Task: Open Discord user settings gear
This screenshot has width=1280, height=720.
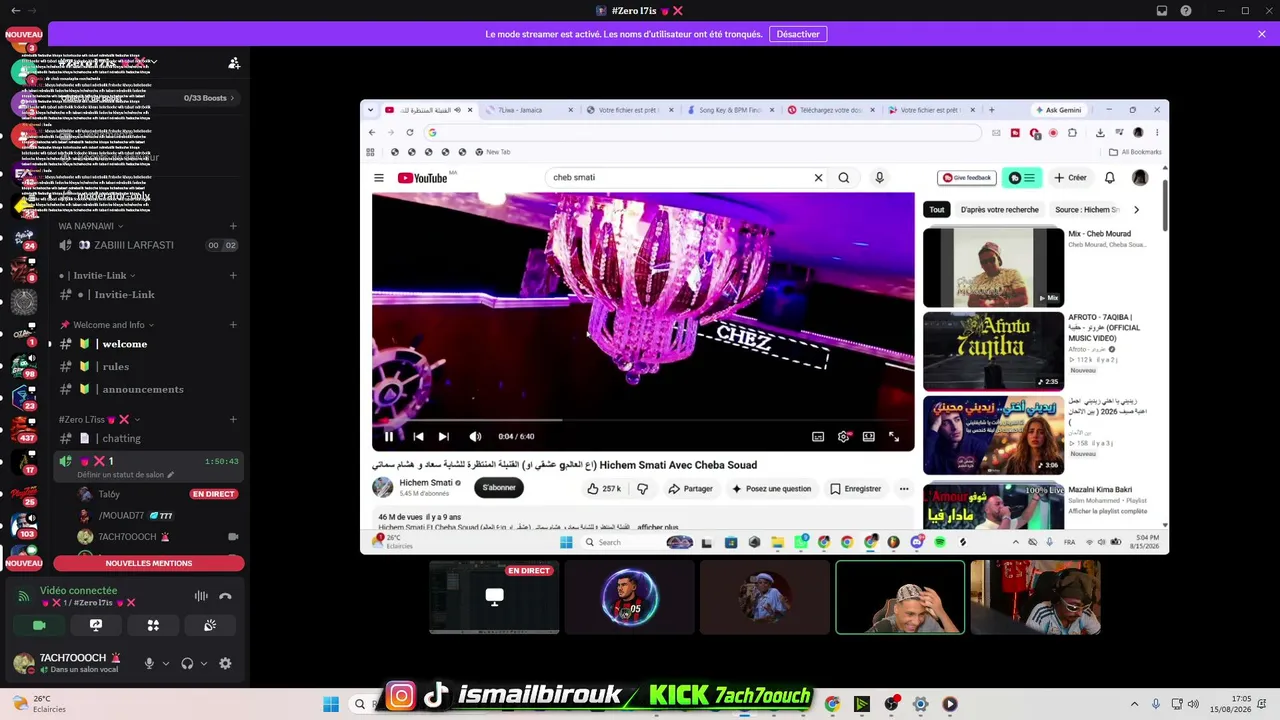Action: 225,663
